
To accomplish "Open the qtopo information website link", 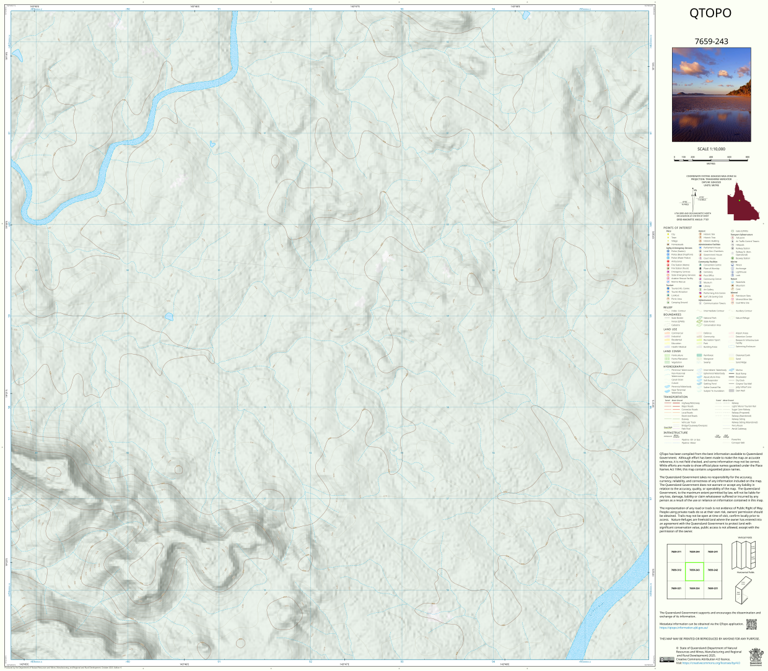I will click(x=684, y=627).
